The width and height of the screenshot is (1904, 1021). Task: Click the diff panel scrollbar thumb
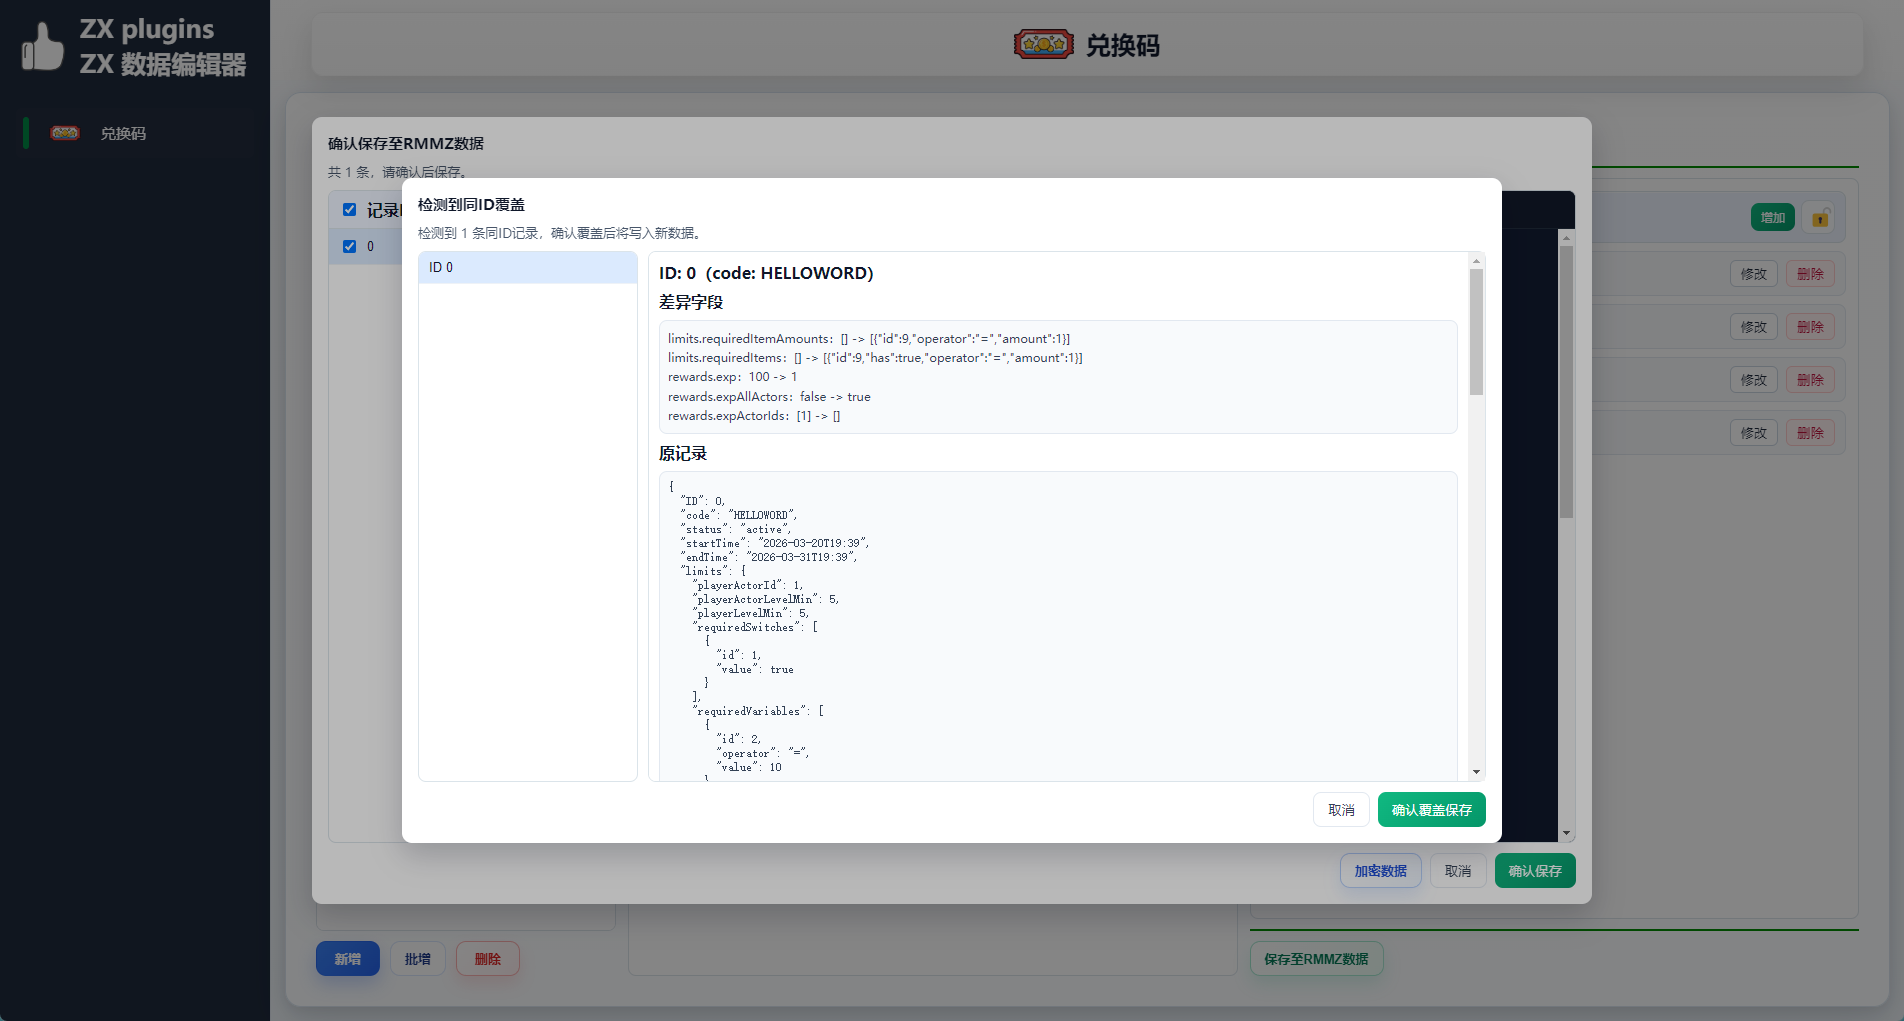1476,331
